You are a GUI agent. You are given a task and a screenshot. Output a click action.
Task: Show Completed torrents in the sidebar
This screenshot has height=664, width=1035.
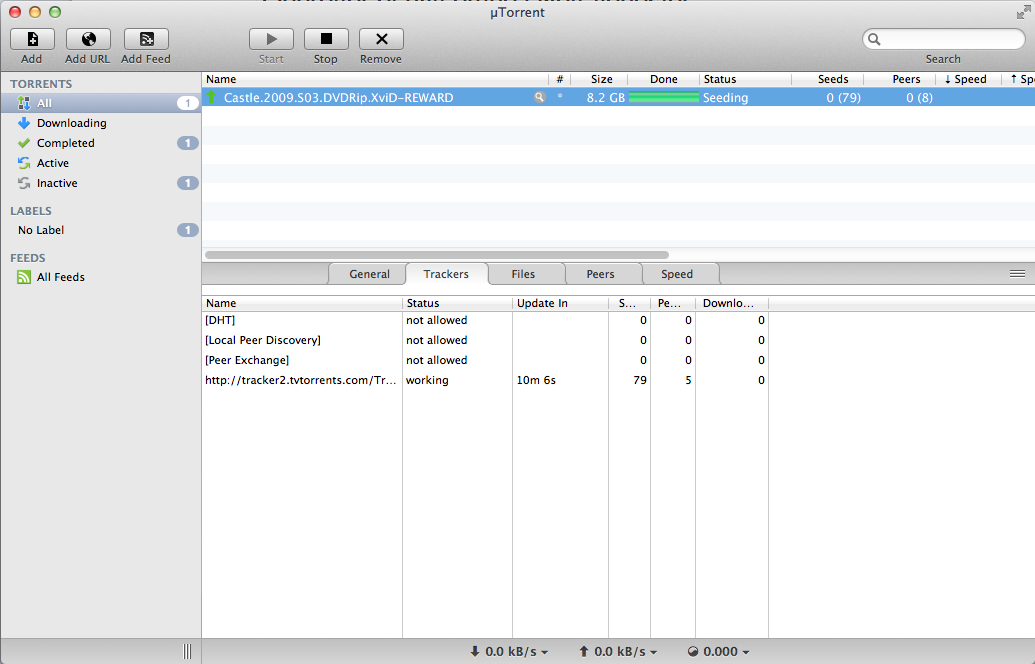[100, 143]
